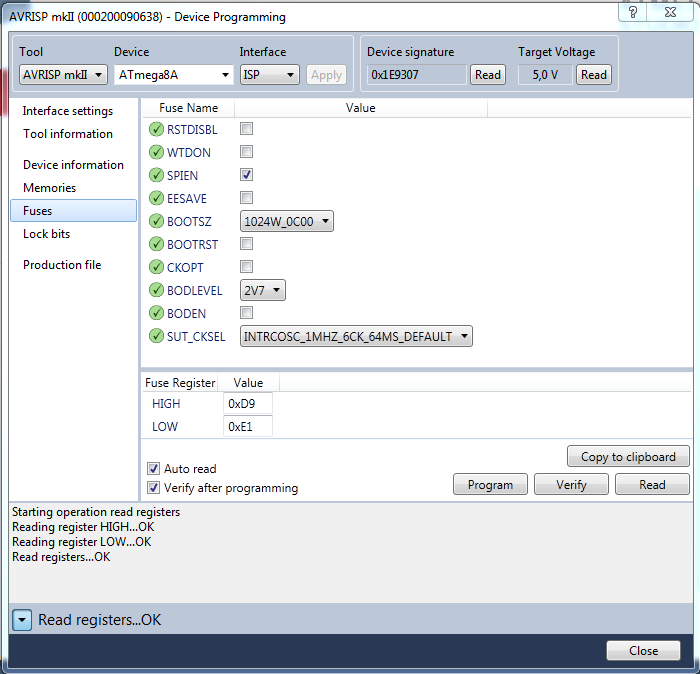Select the Fuses page
Screen dimensions: 700x674
point(73,211)
